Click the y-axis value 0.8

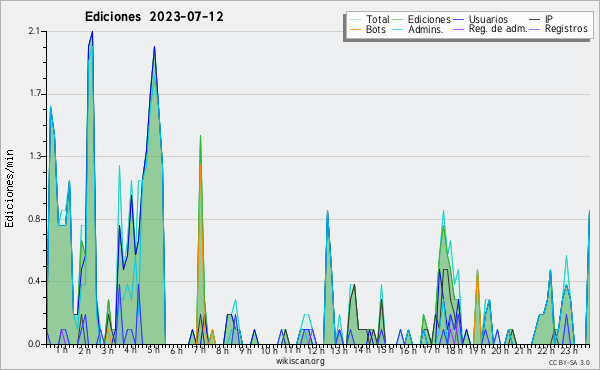coord(34,219)
